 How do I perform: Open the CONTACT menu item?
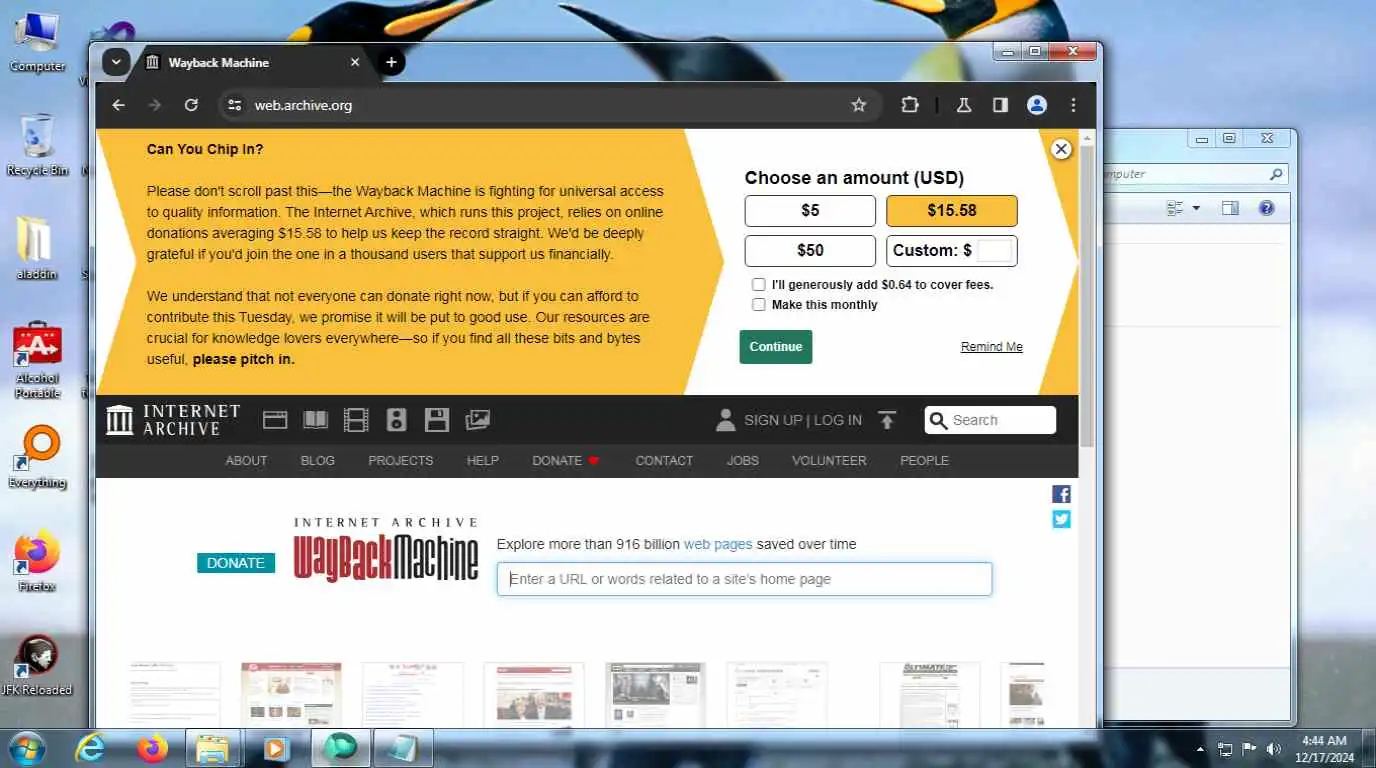(664, 461)
